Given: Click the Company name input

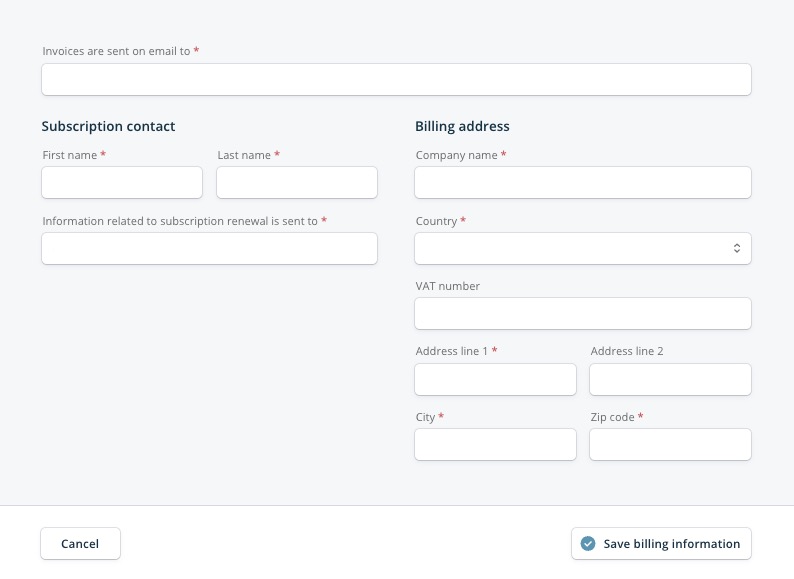Looking at the screenshot, I should click(583, 182).
